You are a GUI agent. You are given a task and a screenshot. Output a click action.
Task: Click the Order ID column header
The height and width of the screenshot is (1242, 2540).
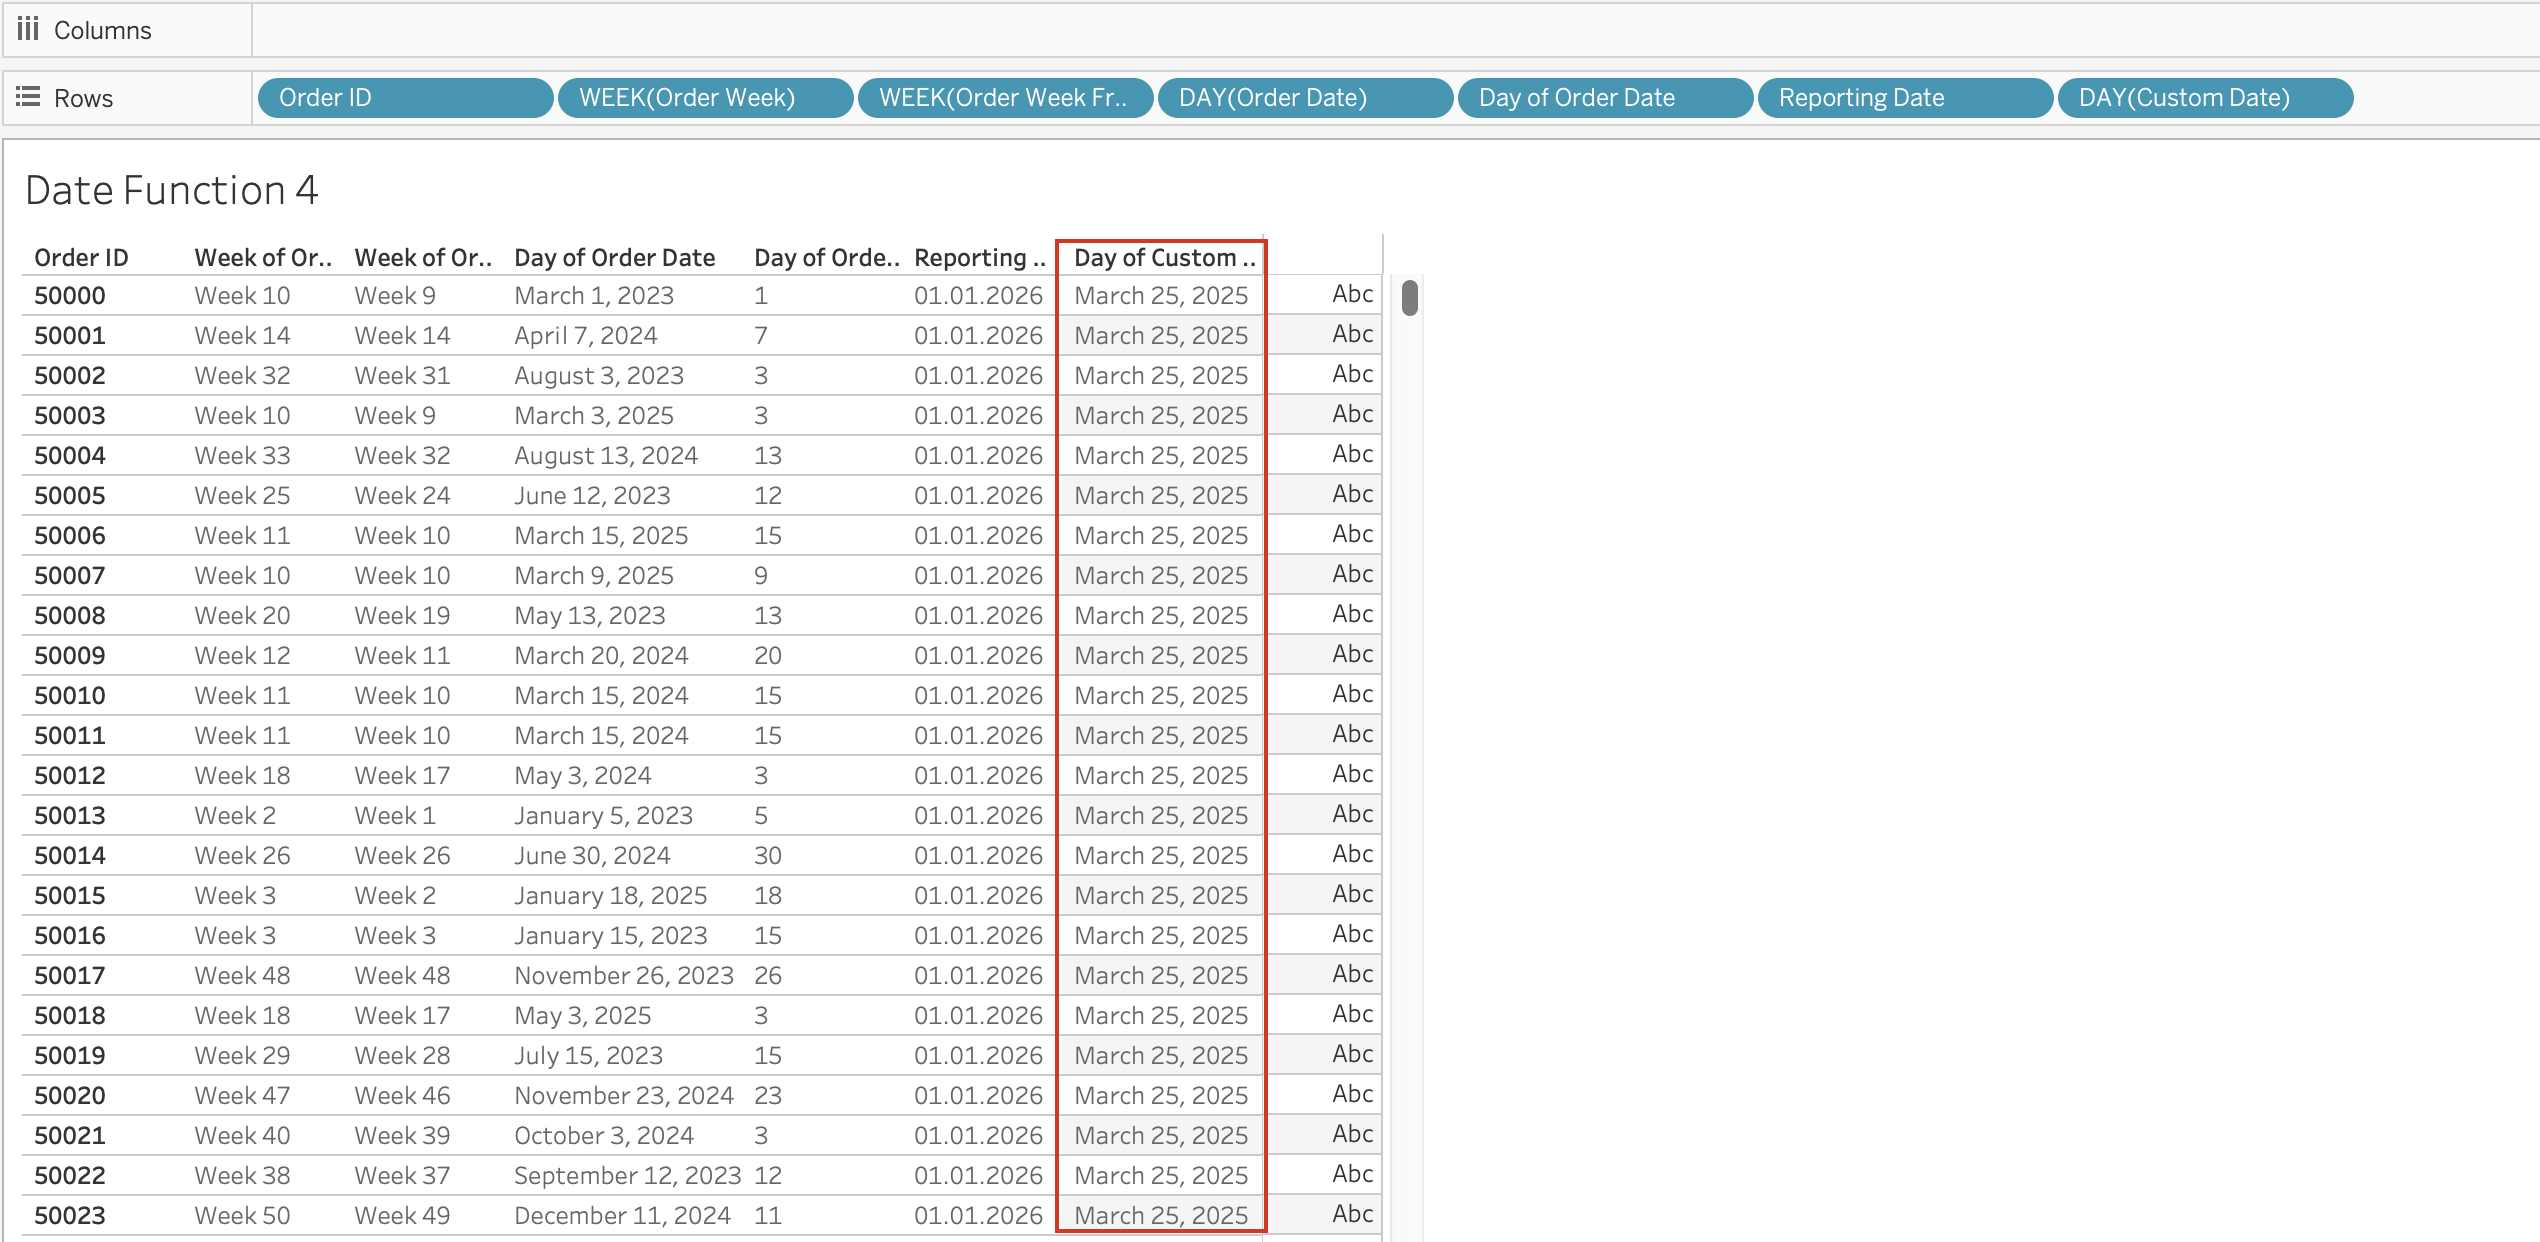[x=81, y=257]
